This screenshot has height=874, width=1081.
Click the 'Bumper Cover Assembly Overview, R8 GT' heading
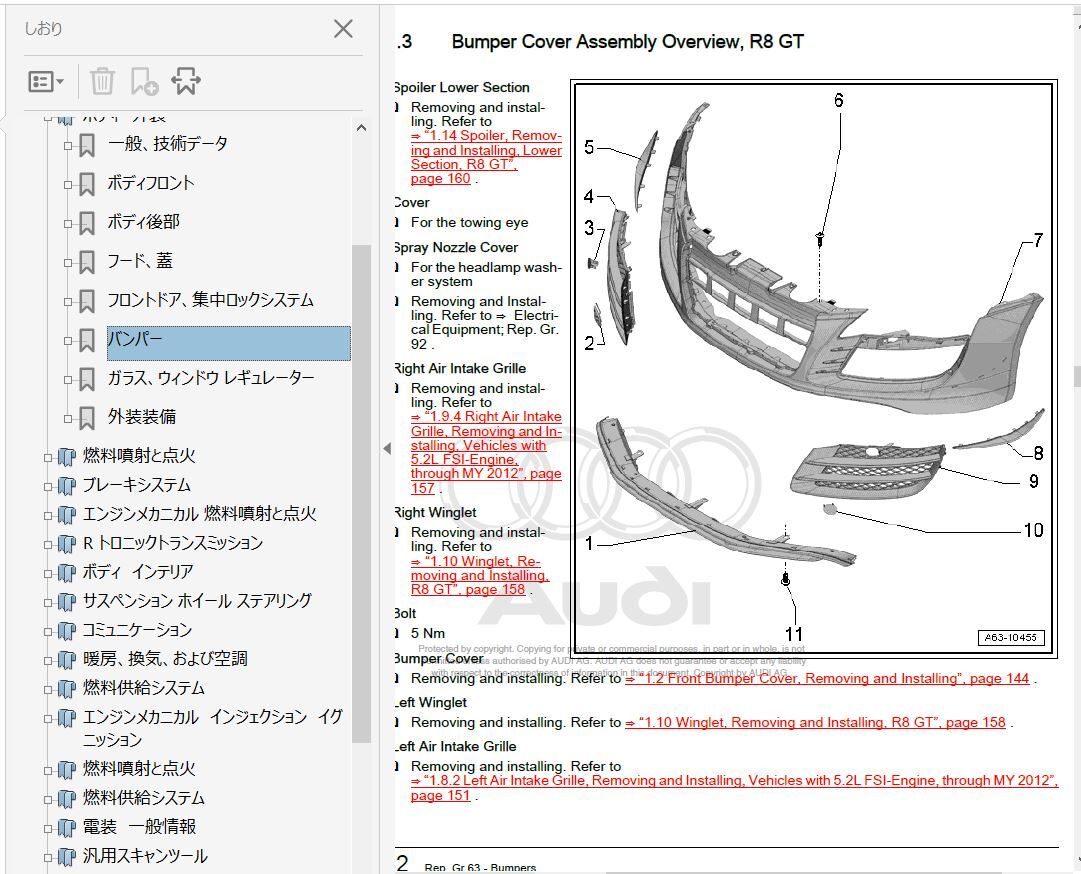coord(627,41)
